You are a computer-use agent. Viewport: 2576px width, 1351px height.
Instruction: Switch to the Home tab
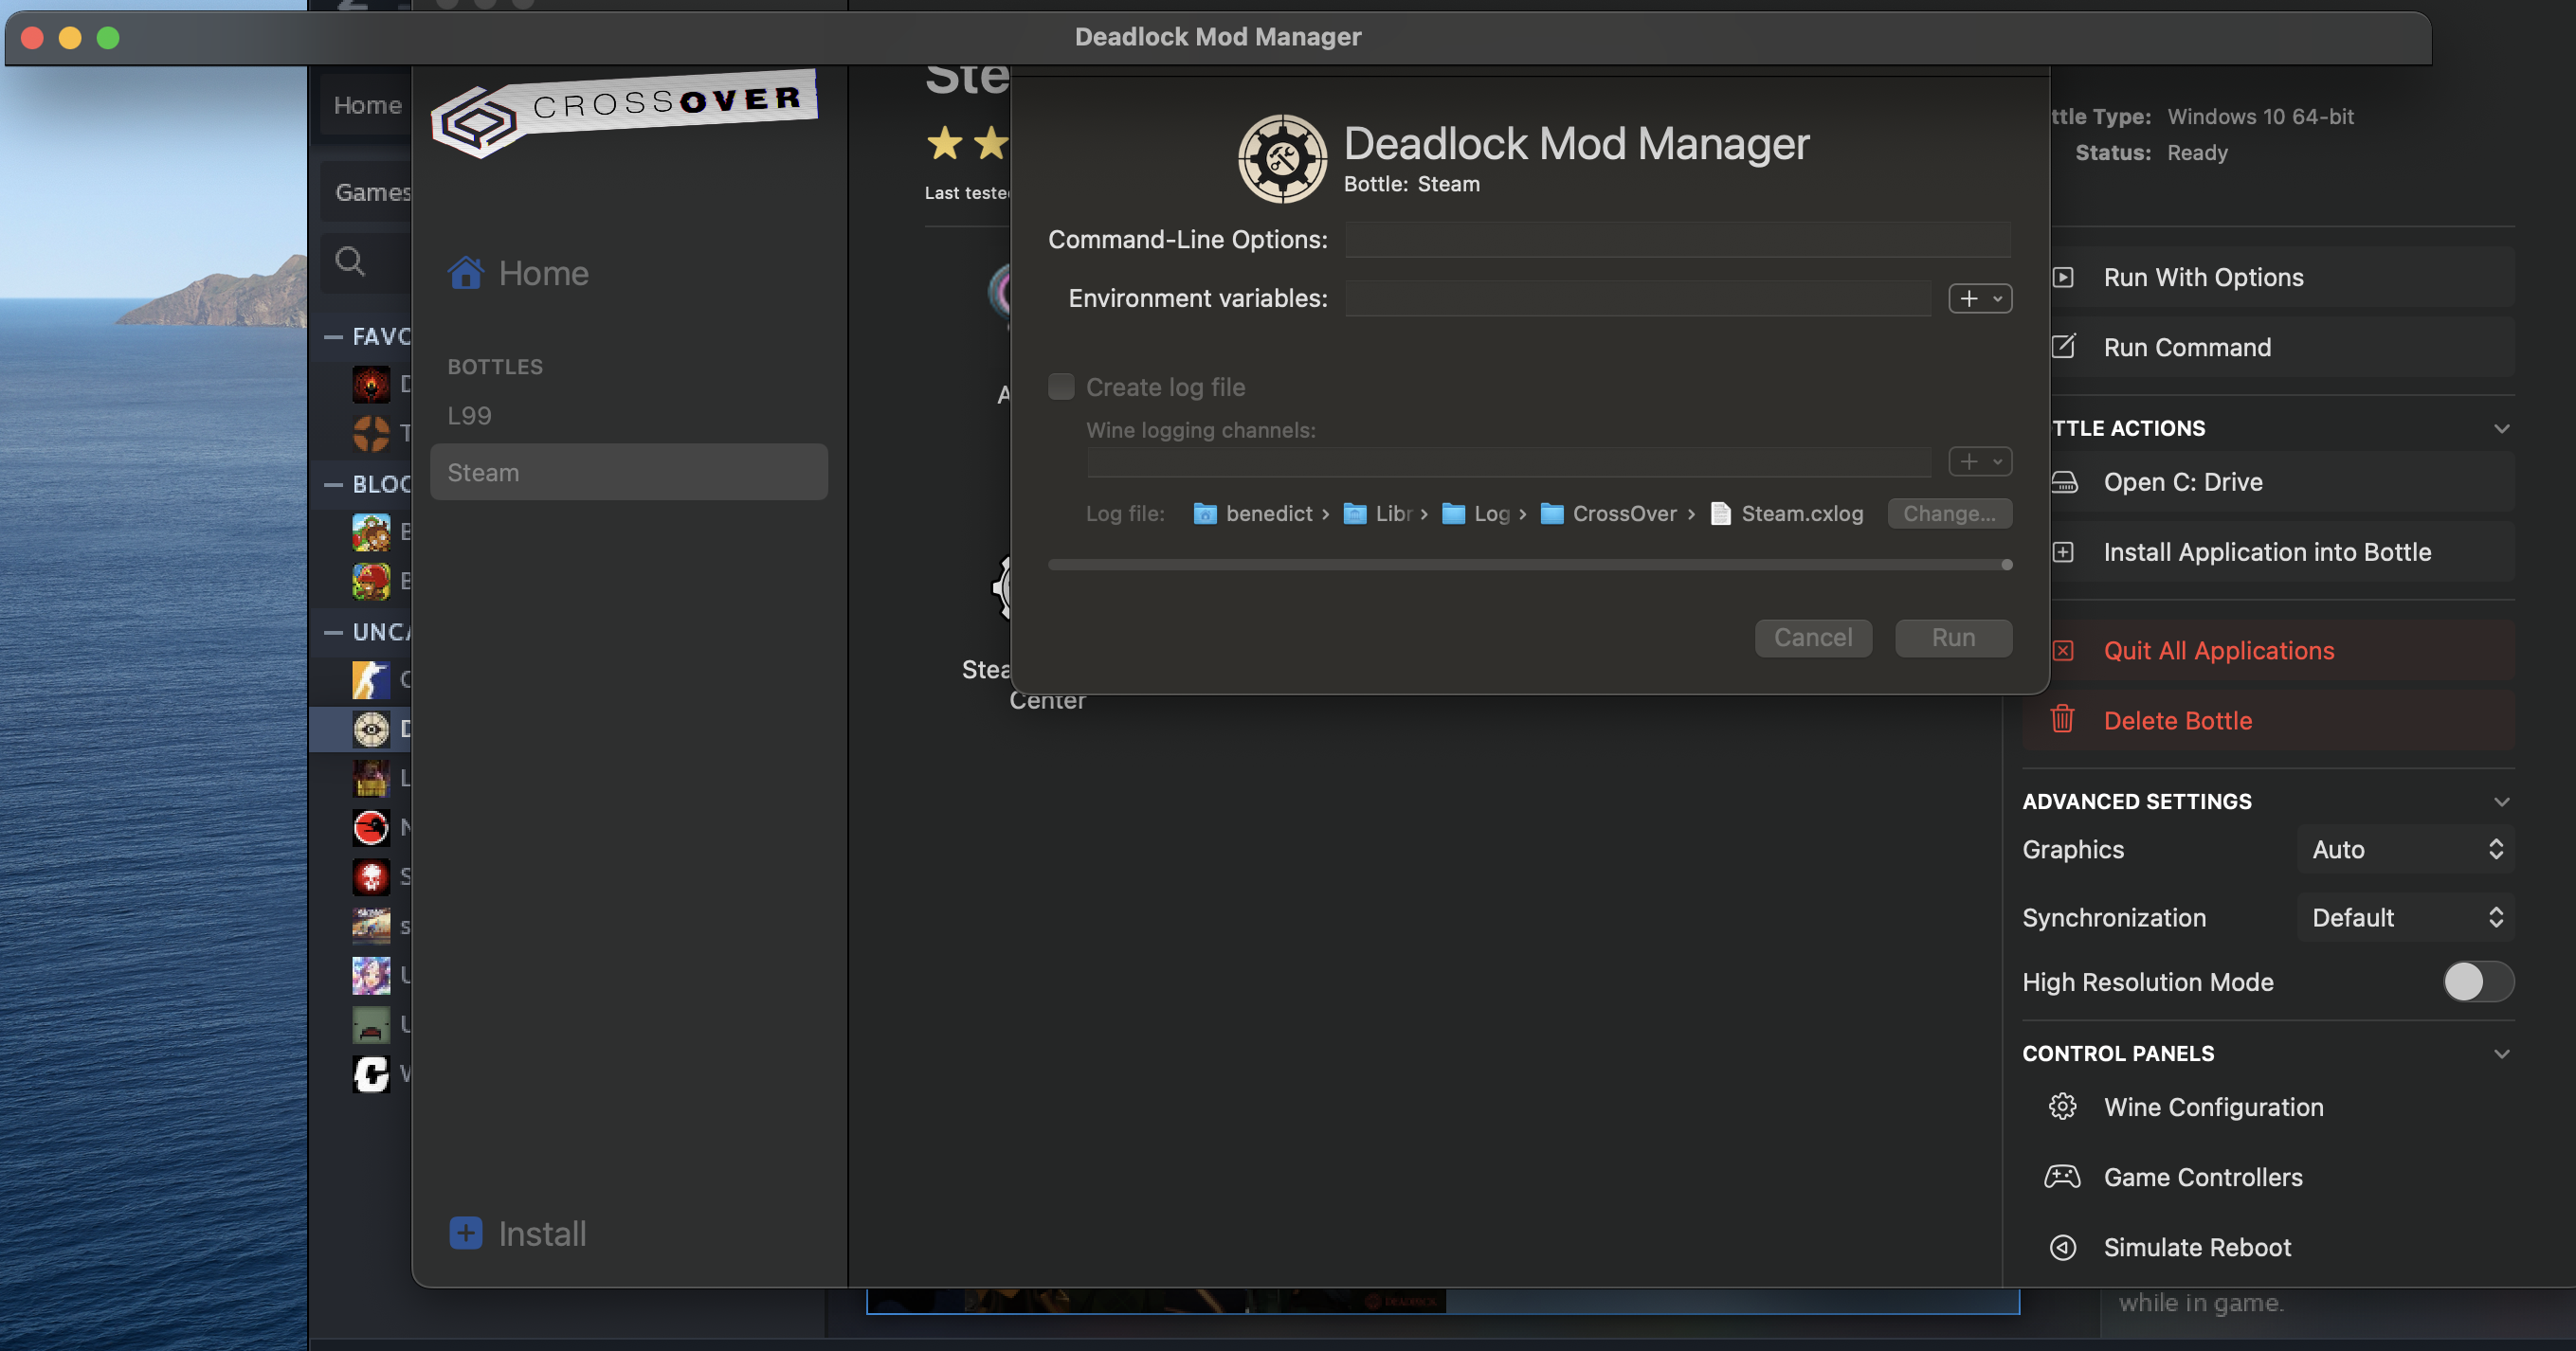coord(367,105)
